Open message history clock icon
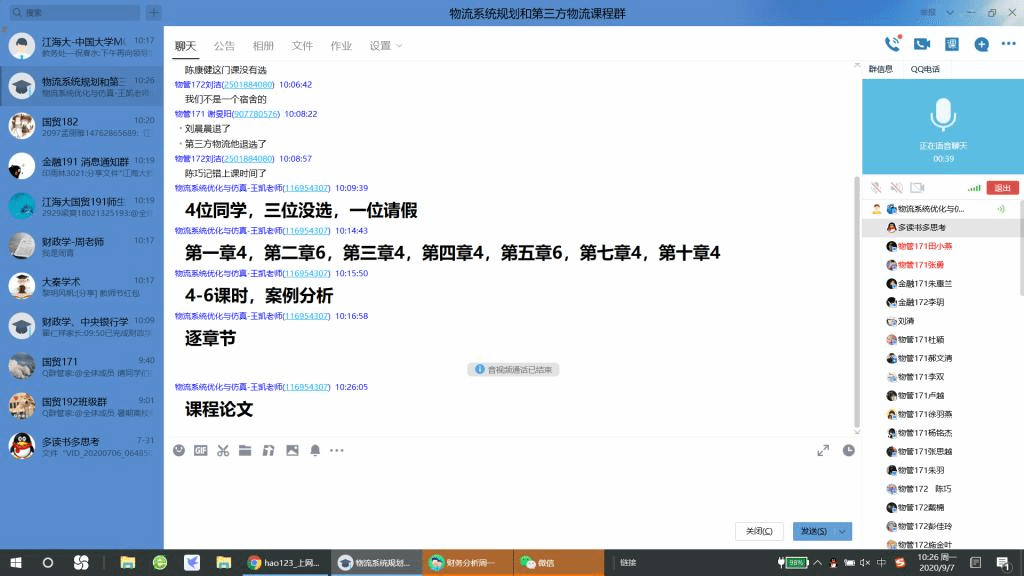Image resolution: width=1024 pixels, height=576 pixels. (x=849, y=451)
